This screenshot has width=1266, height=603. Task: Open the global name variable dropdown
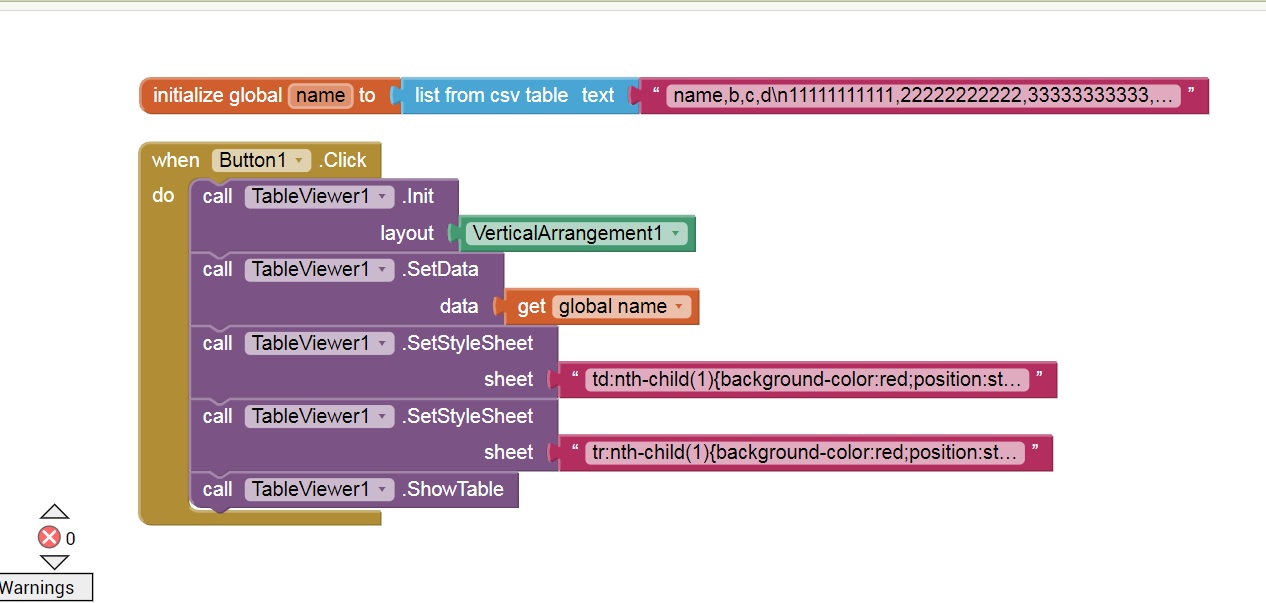(680, 307)
